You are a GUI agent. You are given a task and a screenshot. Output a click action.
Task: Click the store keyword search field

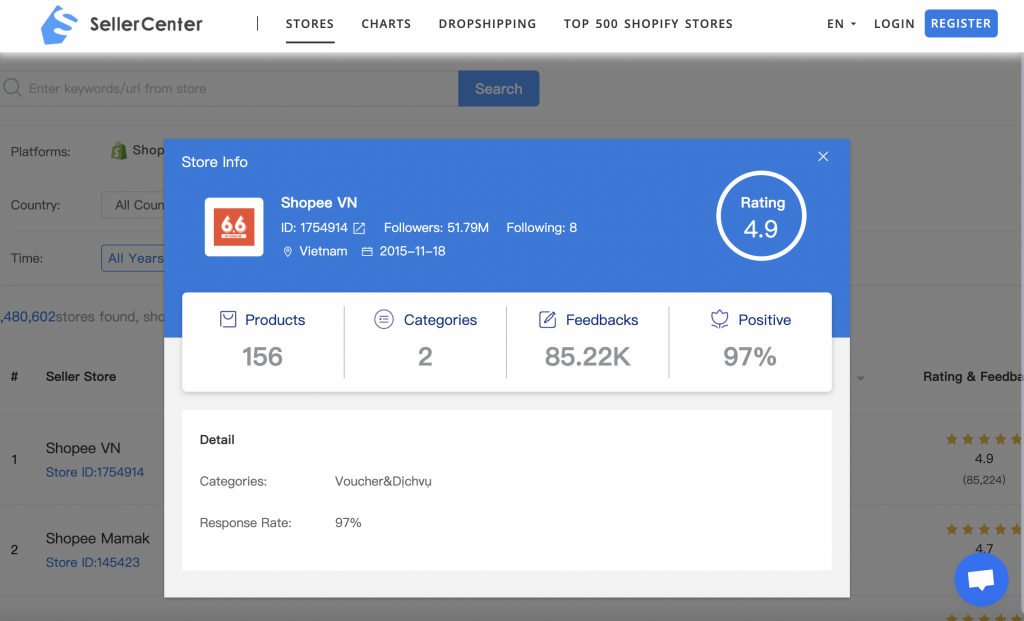[229, 88]
